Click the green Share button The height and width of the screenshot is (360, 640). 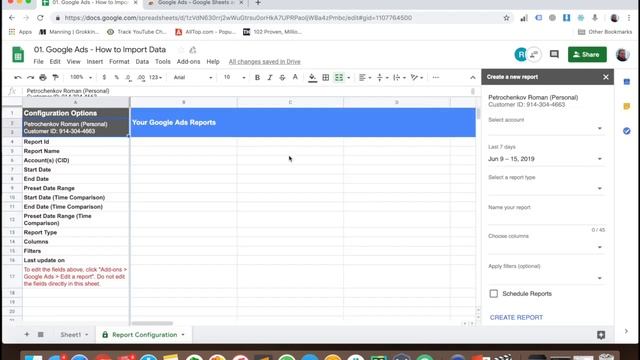click(x=587, y=54)
